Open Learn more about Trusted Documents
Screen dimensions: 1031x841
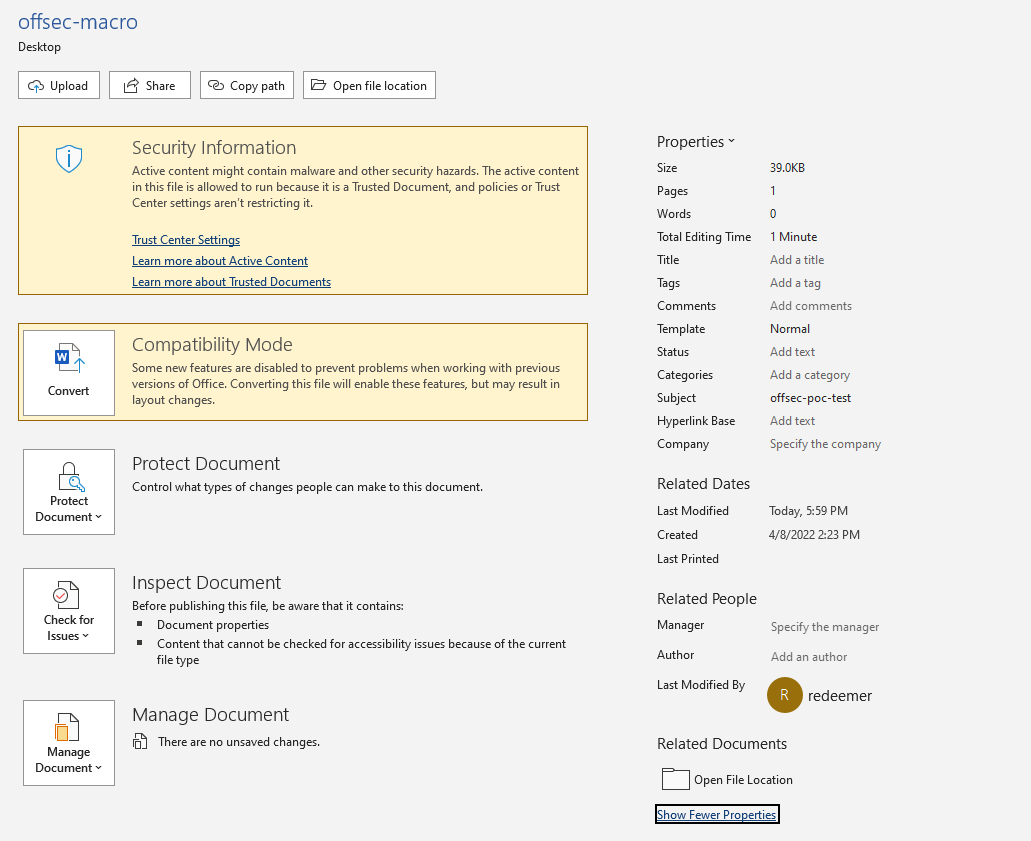[x=231, y=281]
